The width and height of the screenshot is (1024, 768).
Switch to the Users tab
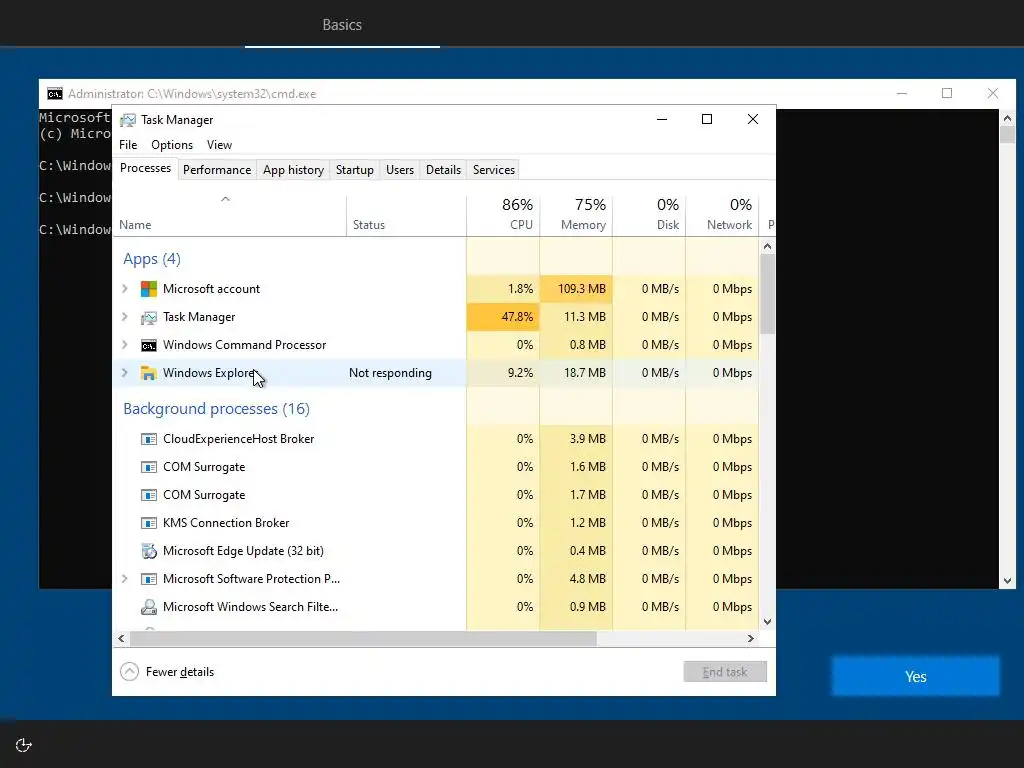pos(400,170)
